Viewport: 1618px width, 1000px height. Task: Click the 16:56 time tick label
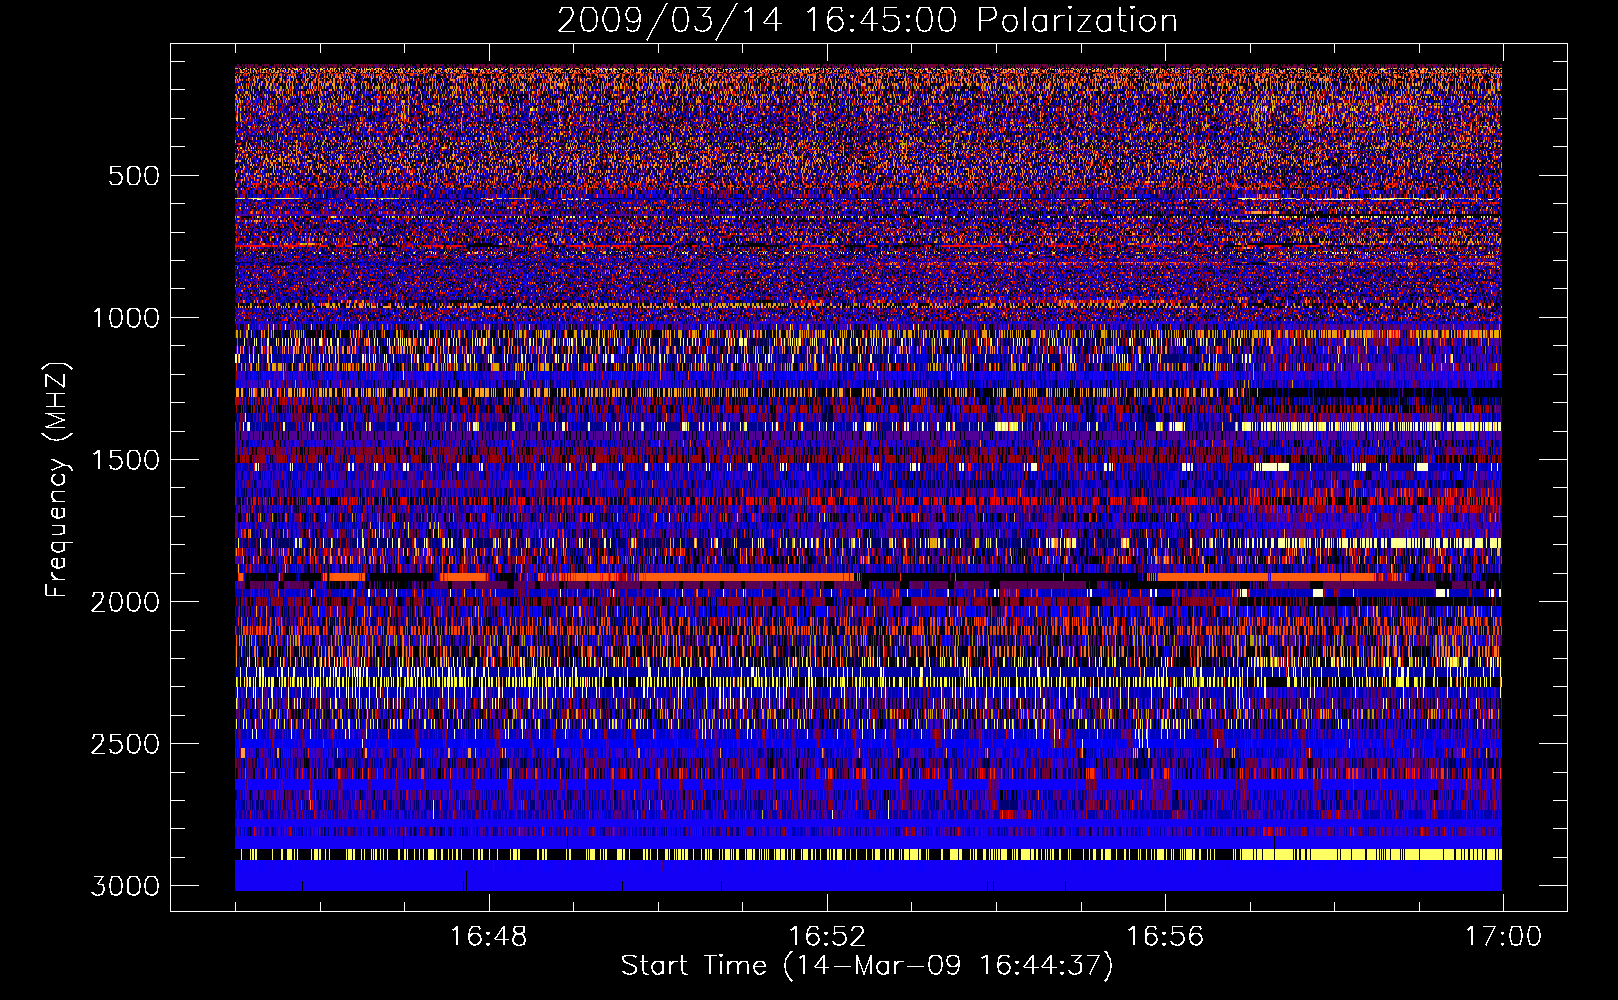pos(1165,937)
